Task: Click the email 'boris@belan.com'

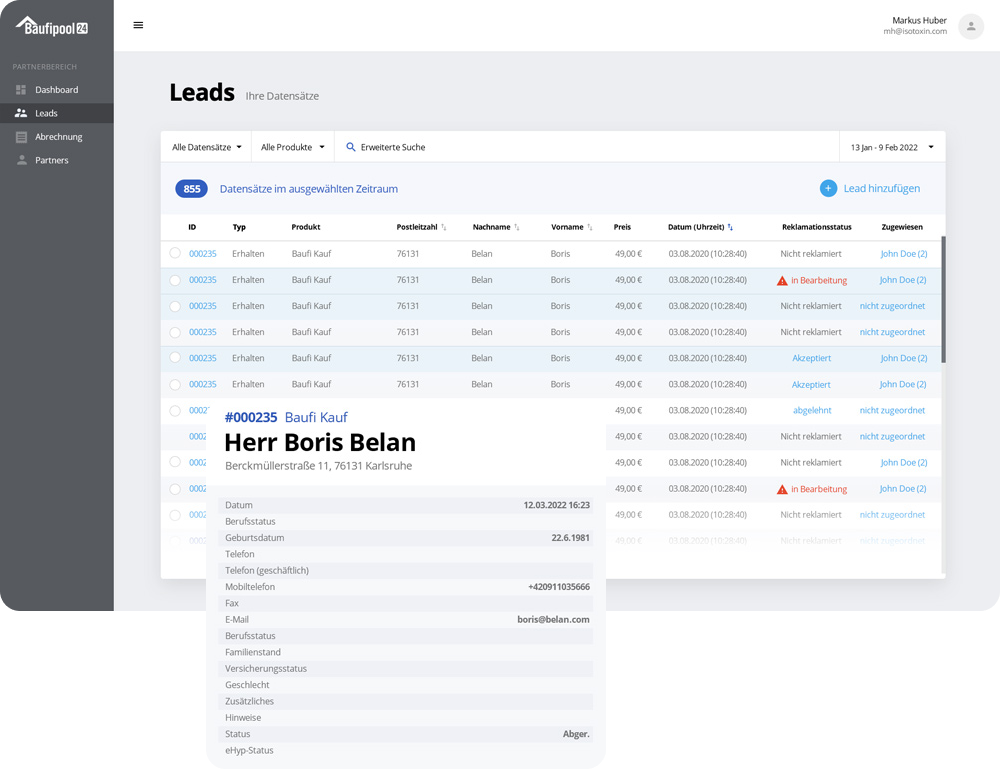Action: 553,619
